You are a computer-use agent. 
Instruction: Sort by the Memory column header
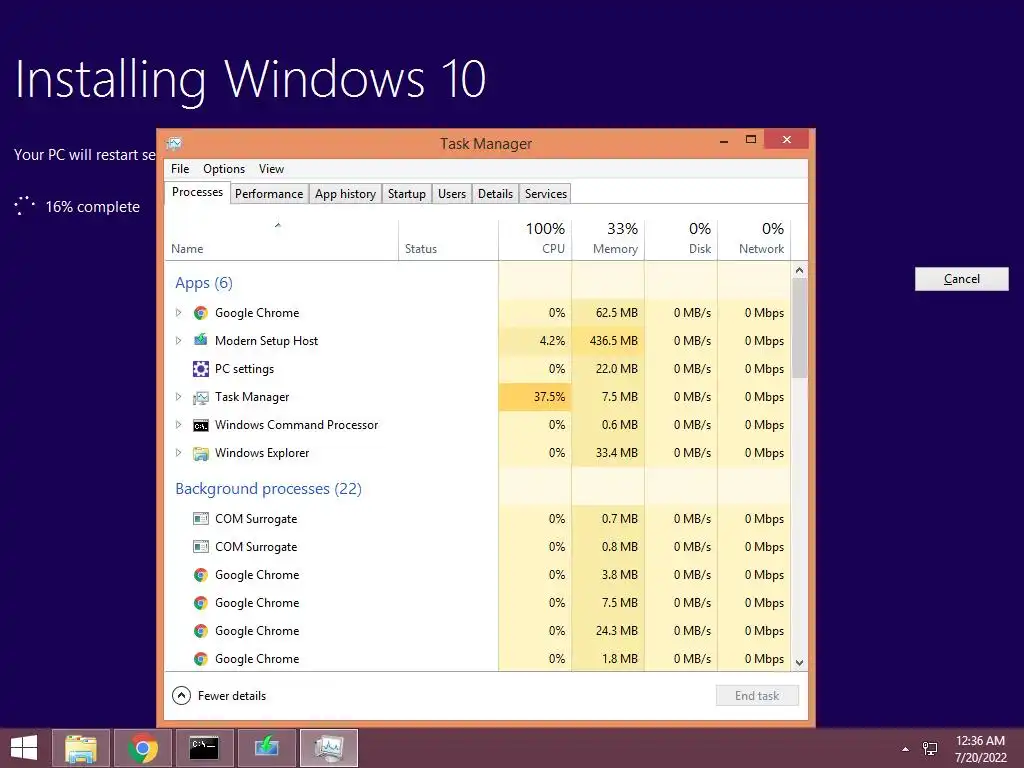[608, 239]
